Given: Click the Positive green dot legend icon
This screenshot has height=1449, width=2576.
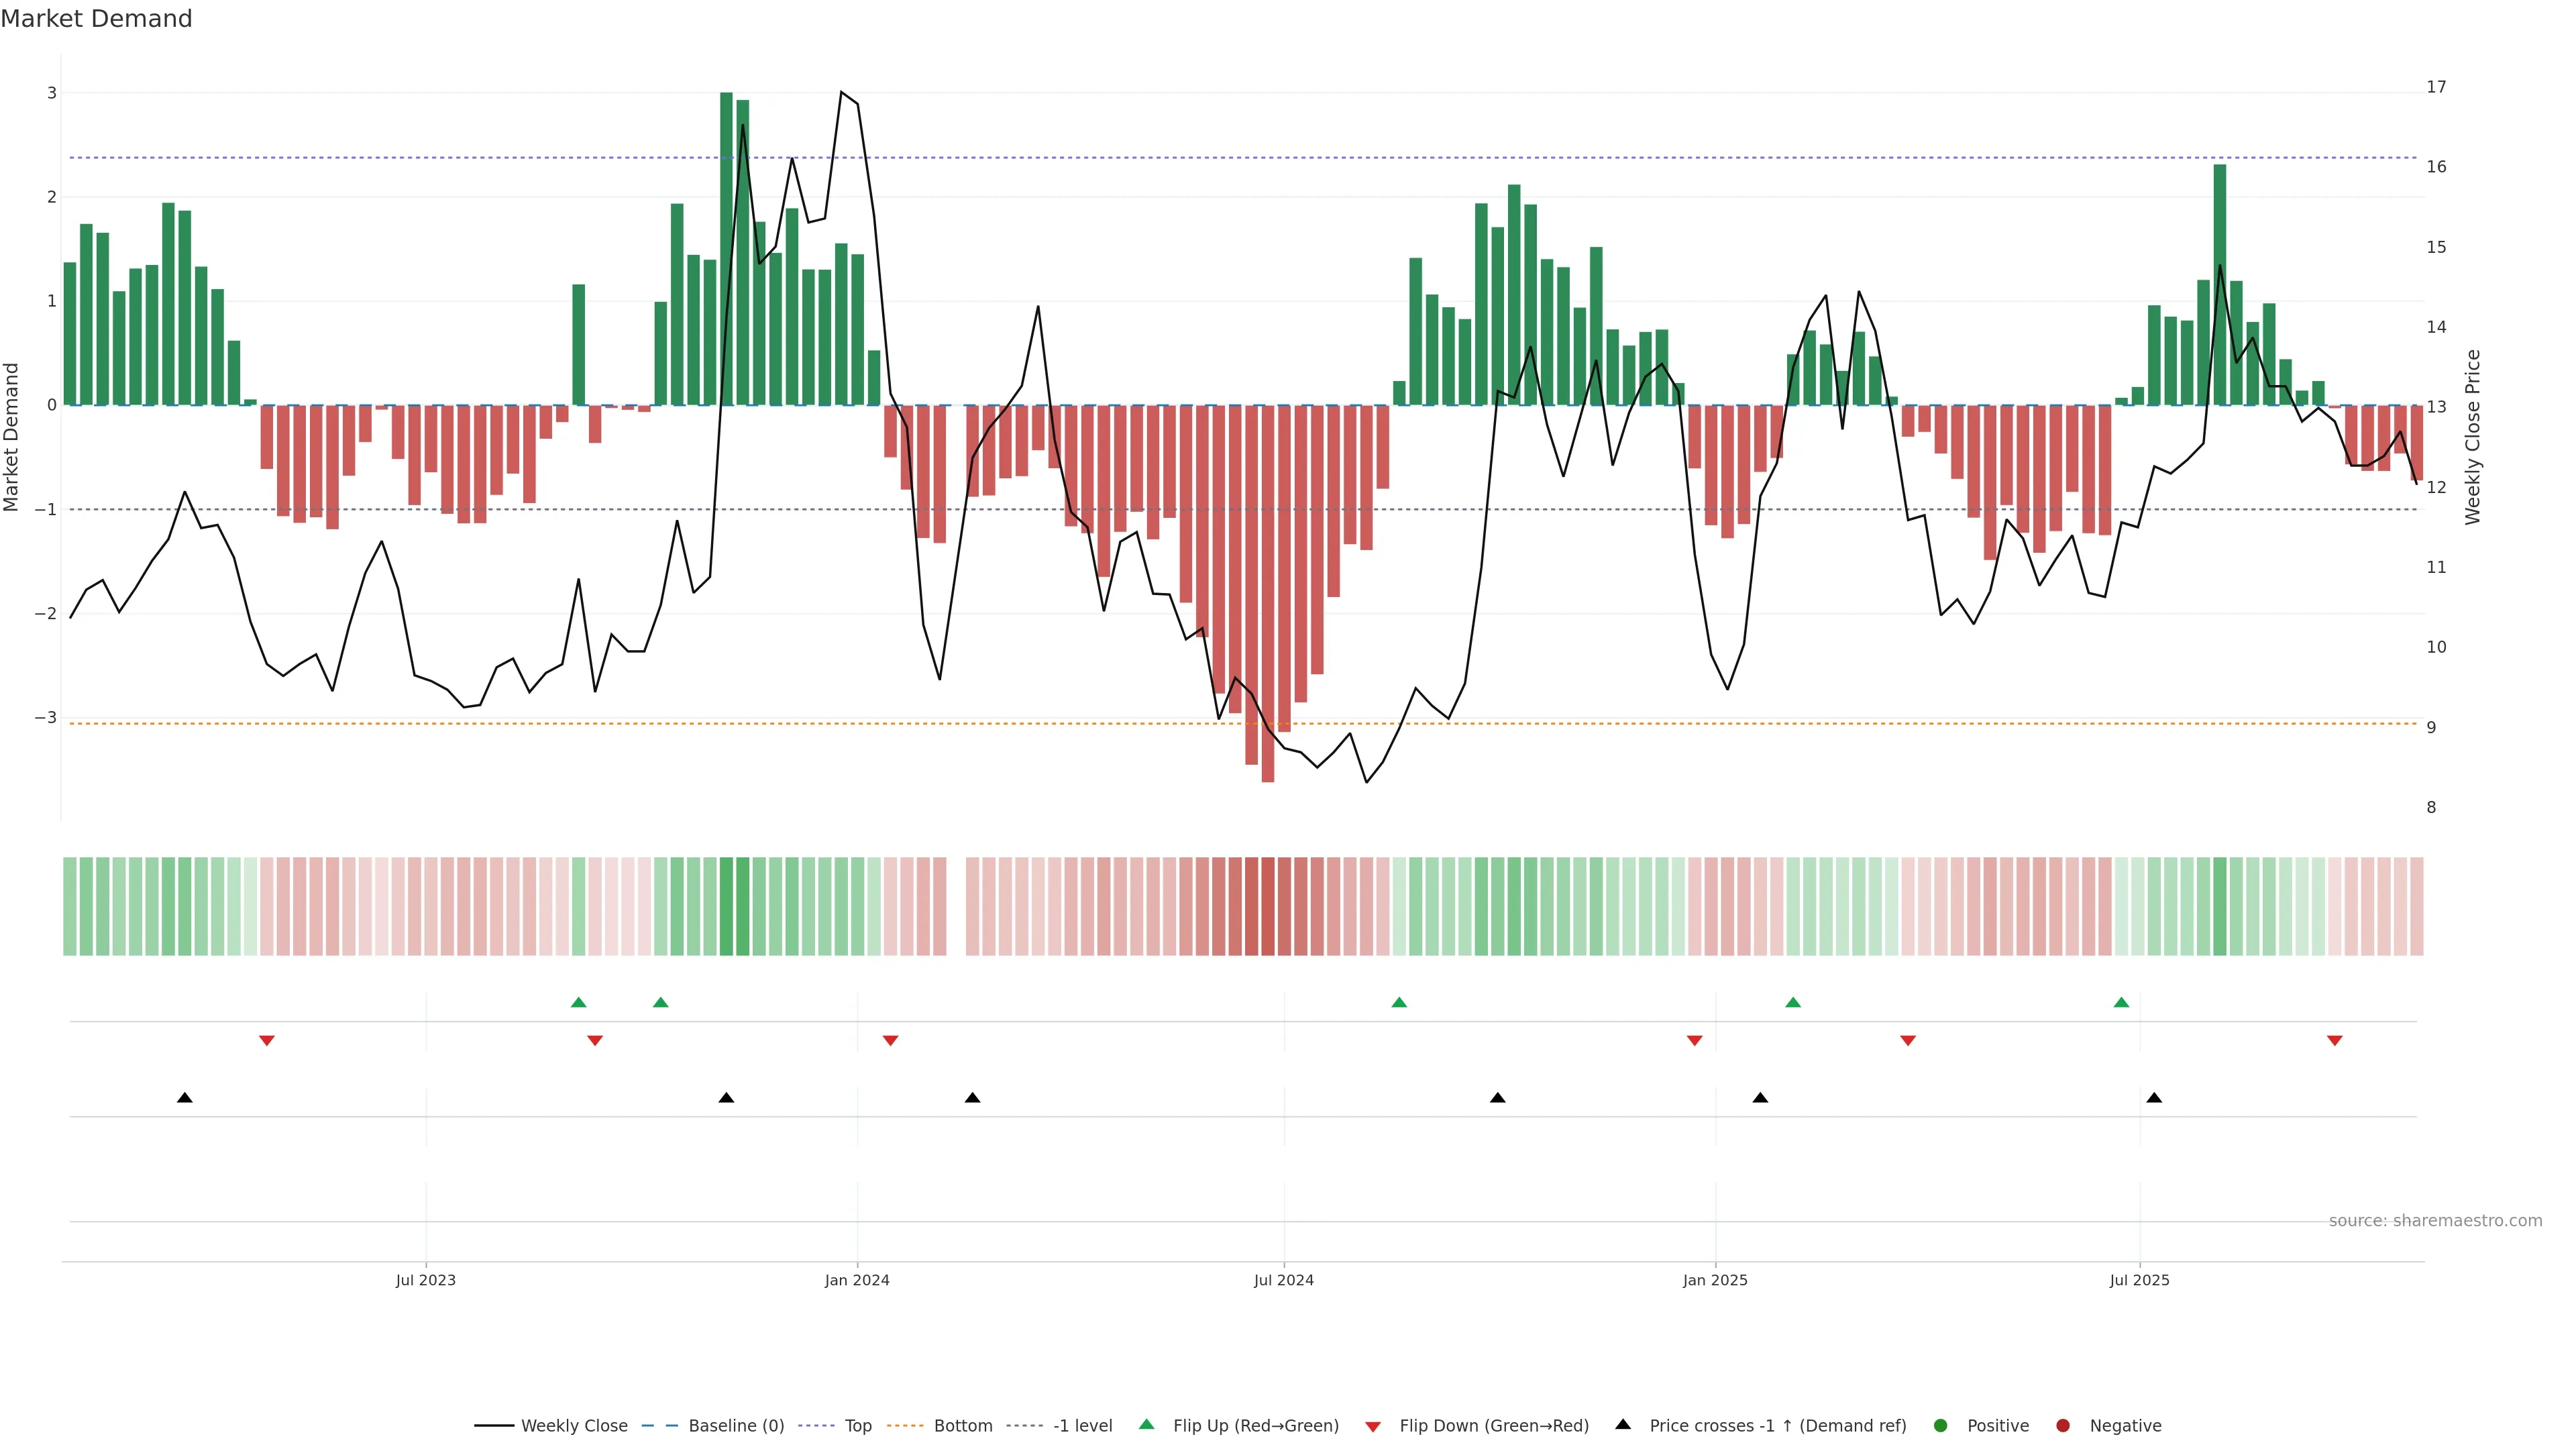Looking at the screenshot, I should (1941, 1425).
